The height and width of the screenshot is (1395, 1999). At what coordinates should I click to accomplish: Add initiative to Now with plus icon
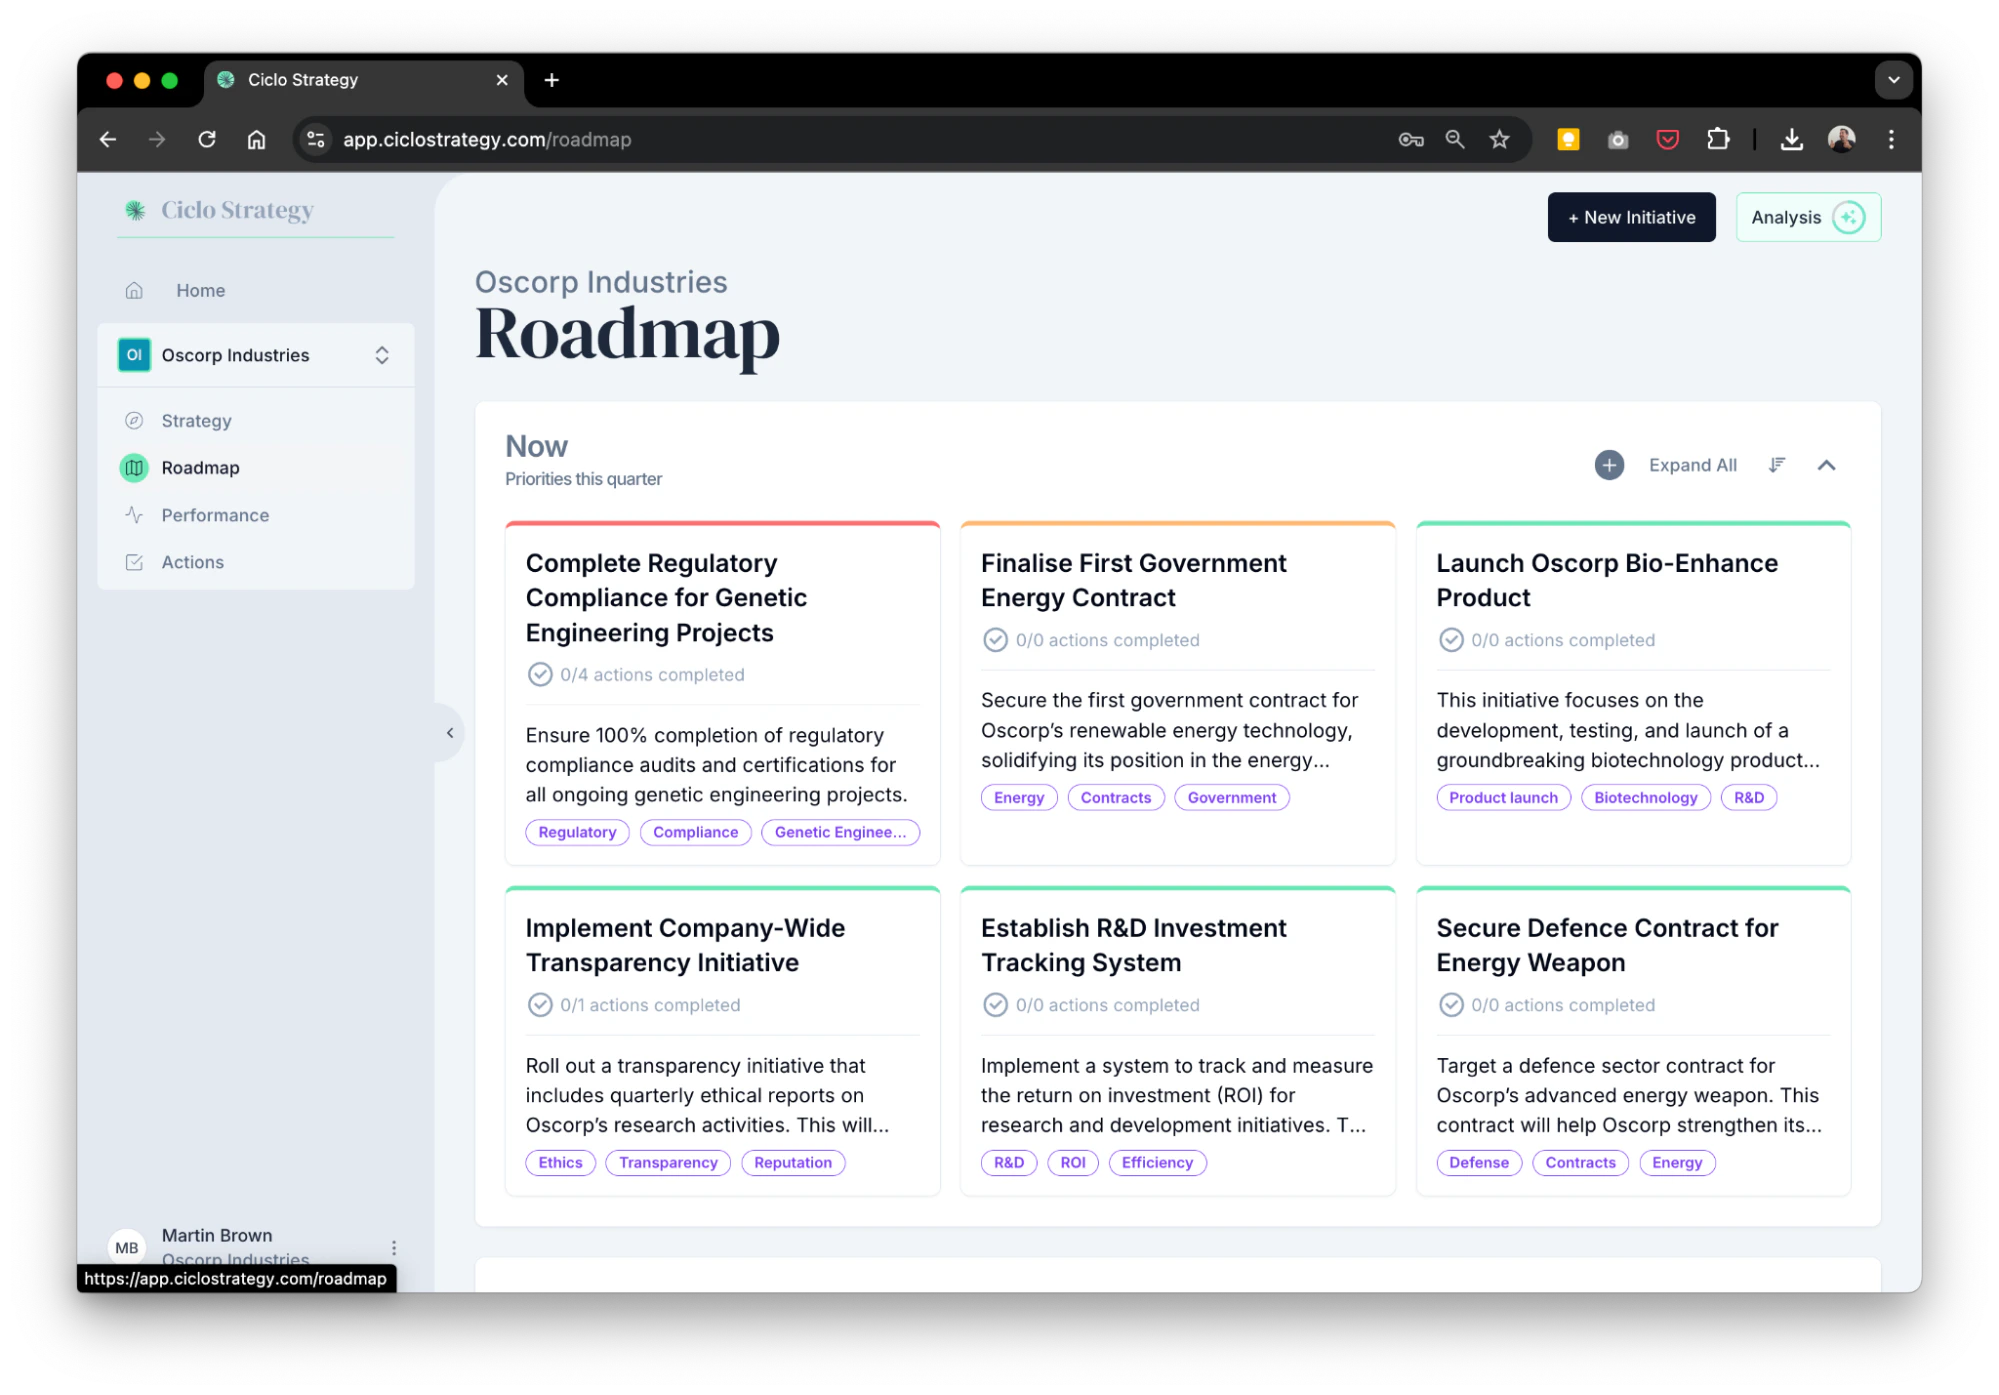1609,466
